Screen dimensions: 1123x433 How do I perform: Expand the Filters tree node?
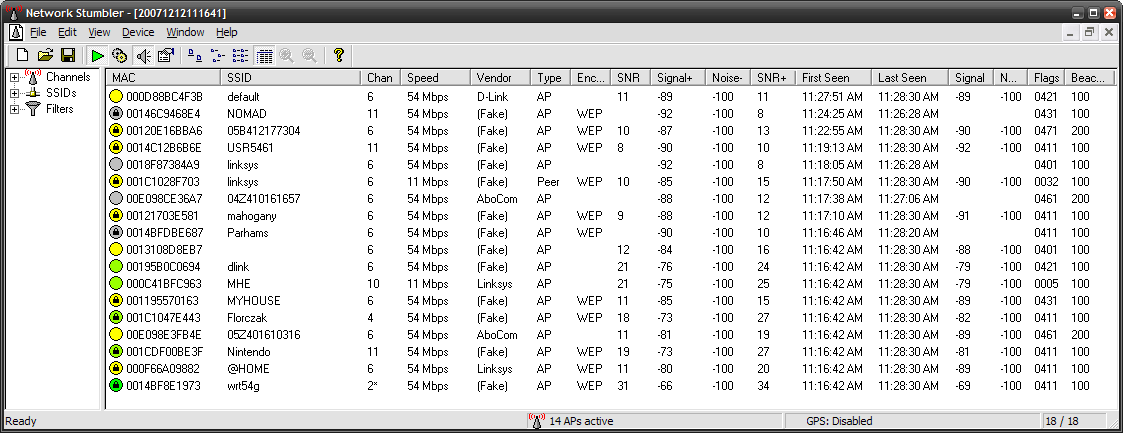(14, 110)
